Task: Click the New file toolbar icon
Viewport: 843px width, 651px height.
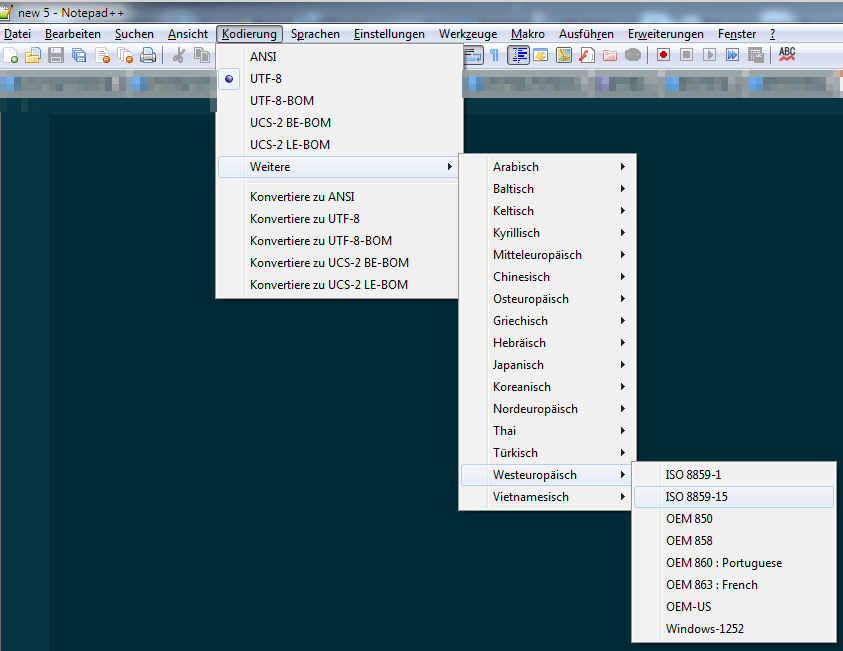Action: coord(10,55)
